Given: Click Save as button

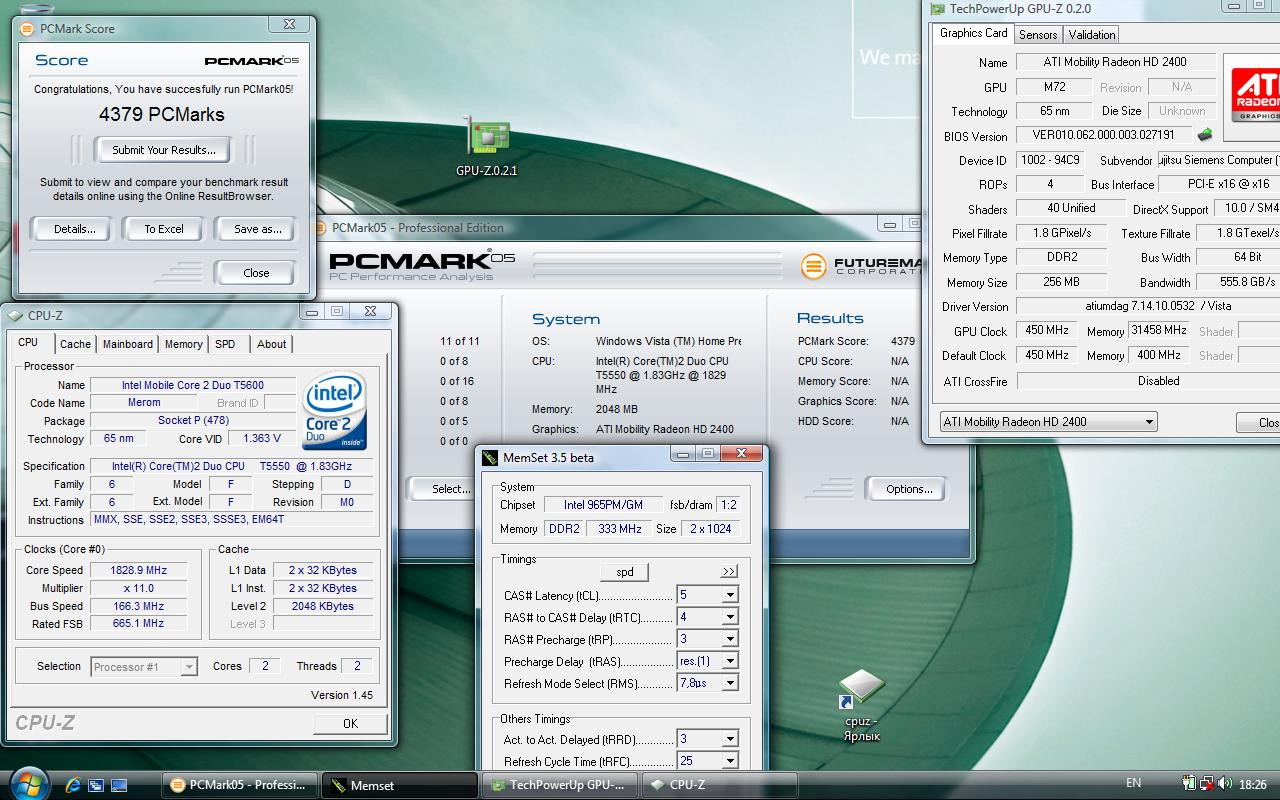Looking at the screenshot, I should [257, 229].
